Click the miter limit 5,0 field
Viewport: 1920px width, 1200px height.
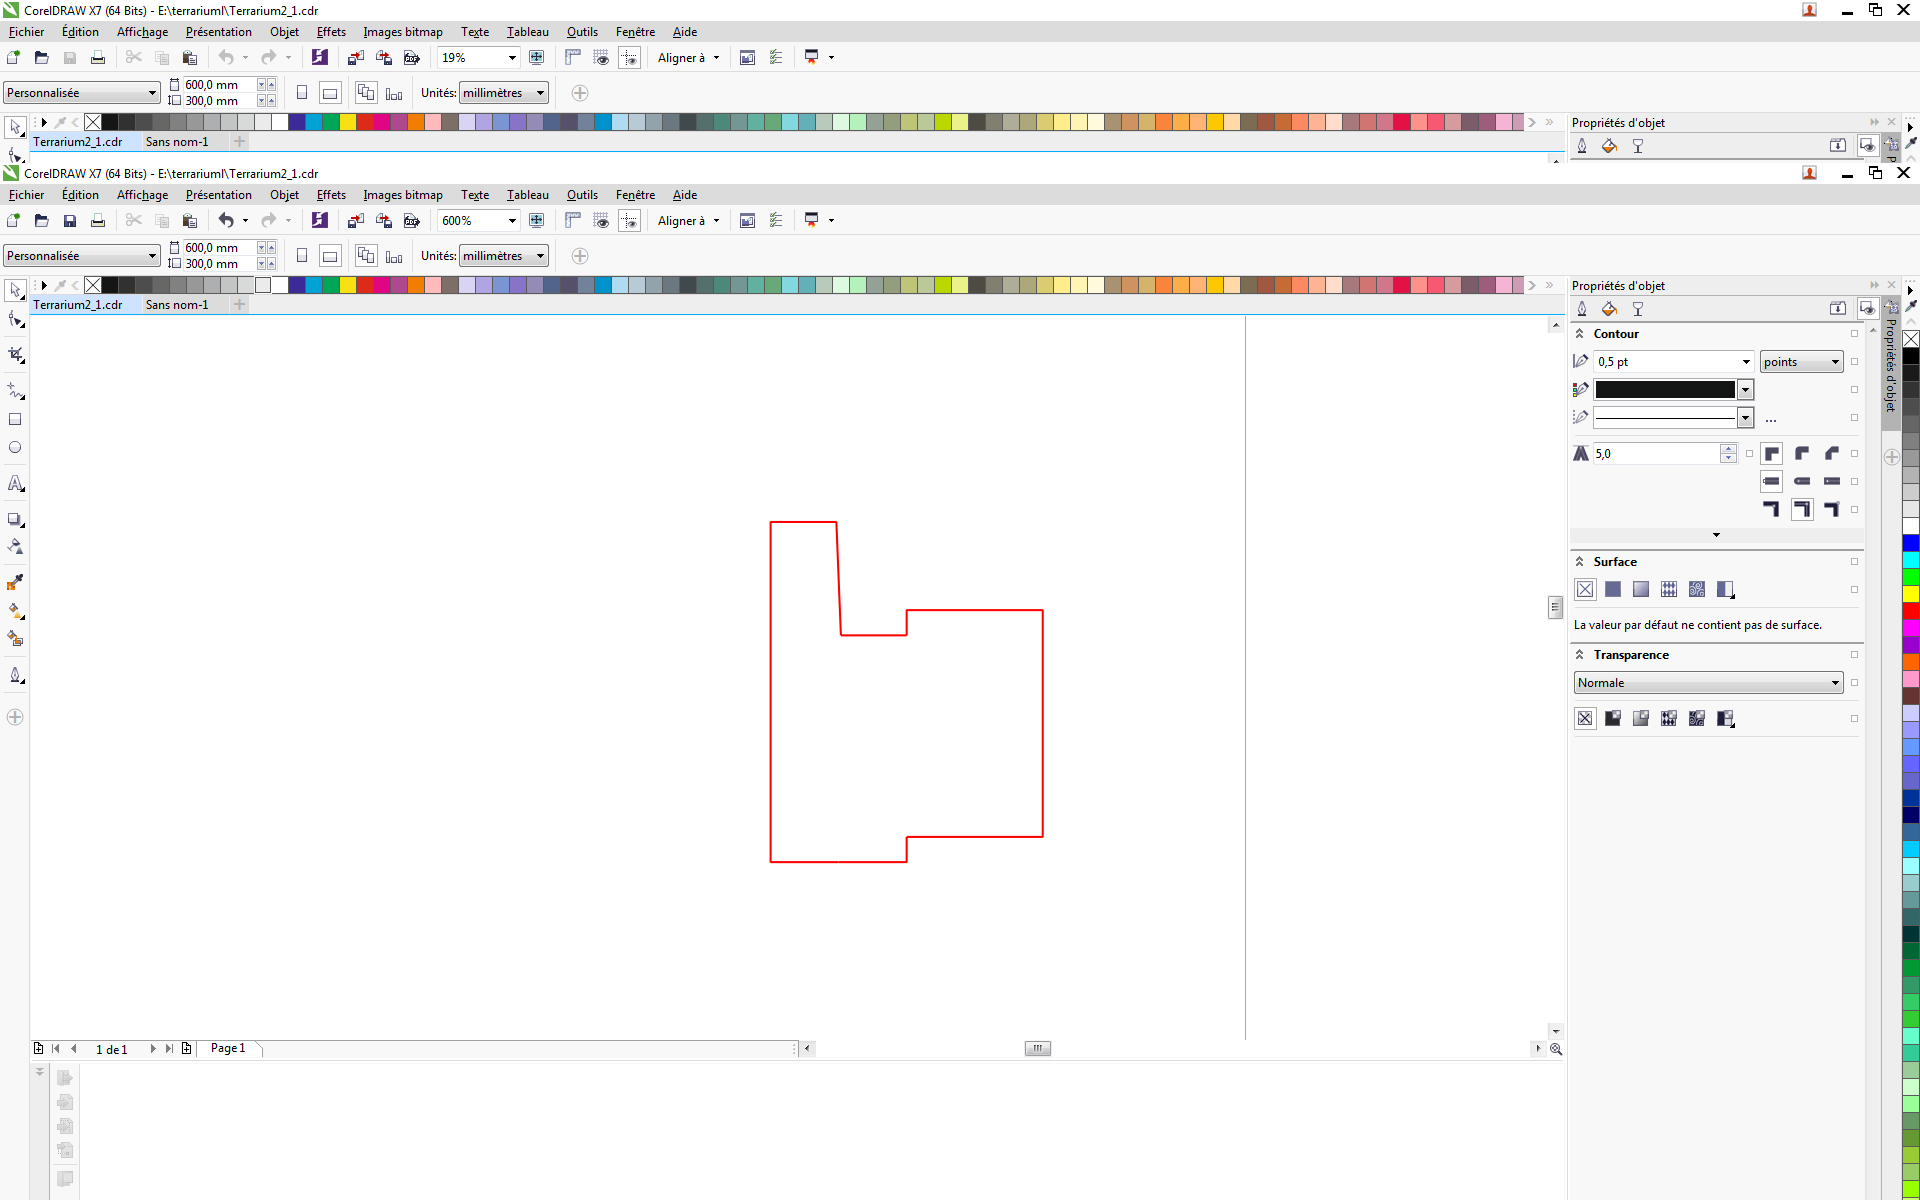1655,454
